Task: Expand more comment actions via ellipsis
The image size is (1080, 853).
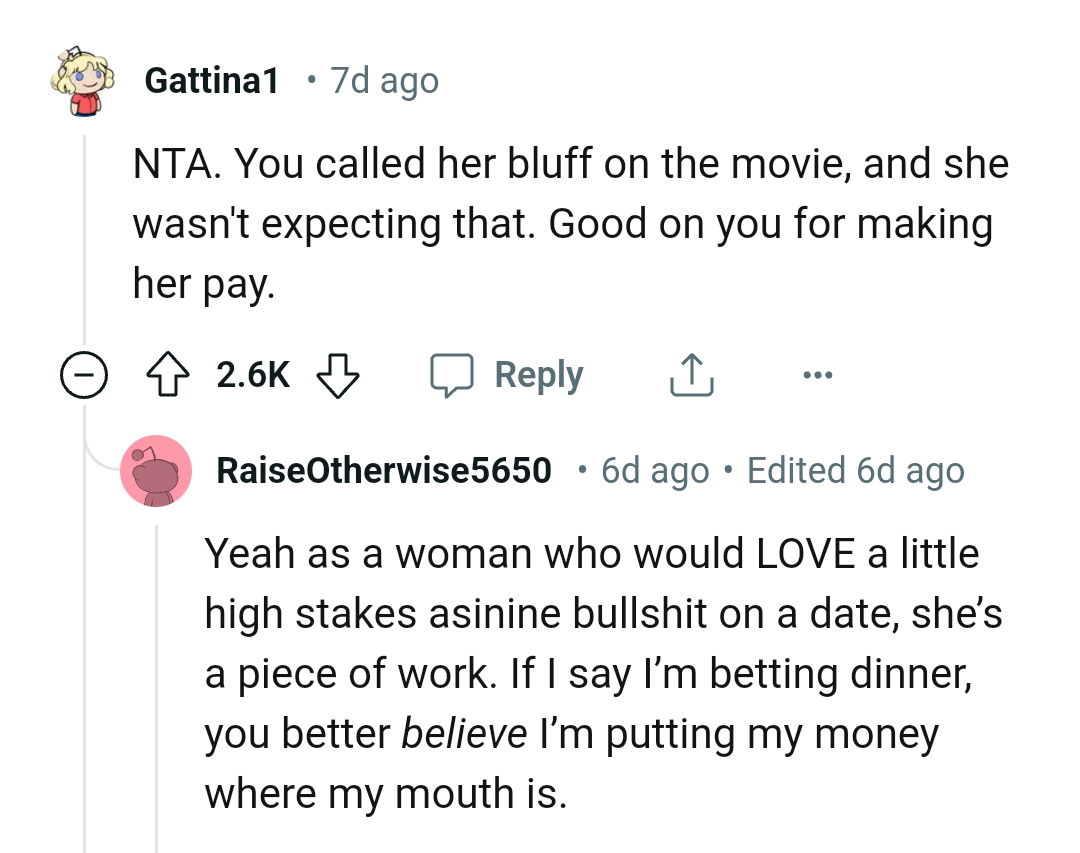Action: [818, 374]
